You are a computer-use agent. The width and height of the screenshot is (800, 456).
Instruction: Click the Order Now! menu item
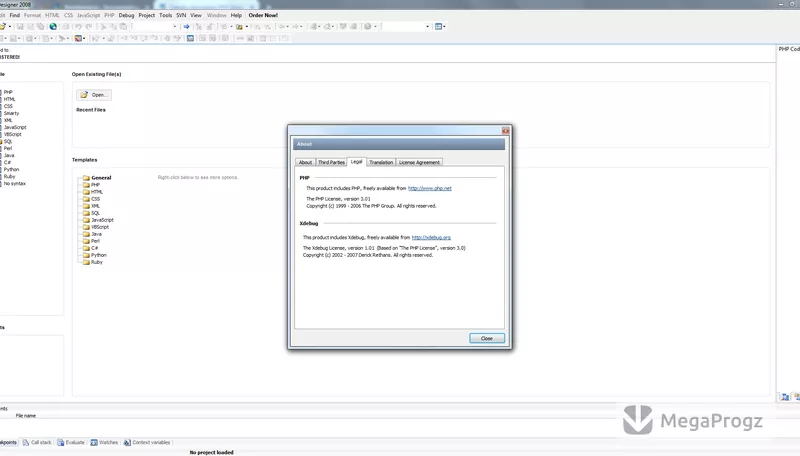263,15
